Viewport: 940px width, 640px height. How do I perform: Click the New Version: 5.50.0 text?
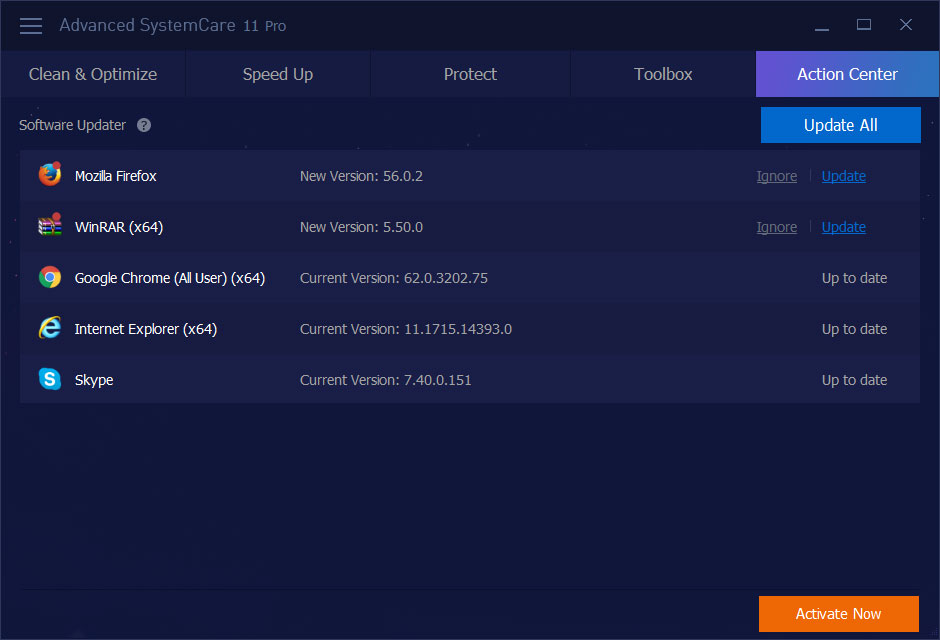pos(361,227)
